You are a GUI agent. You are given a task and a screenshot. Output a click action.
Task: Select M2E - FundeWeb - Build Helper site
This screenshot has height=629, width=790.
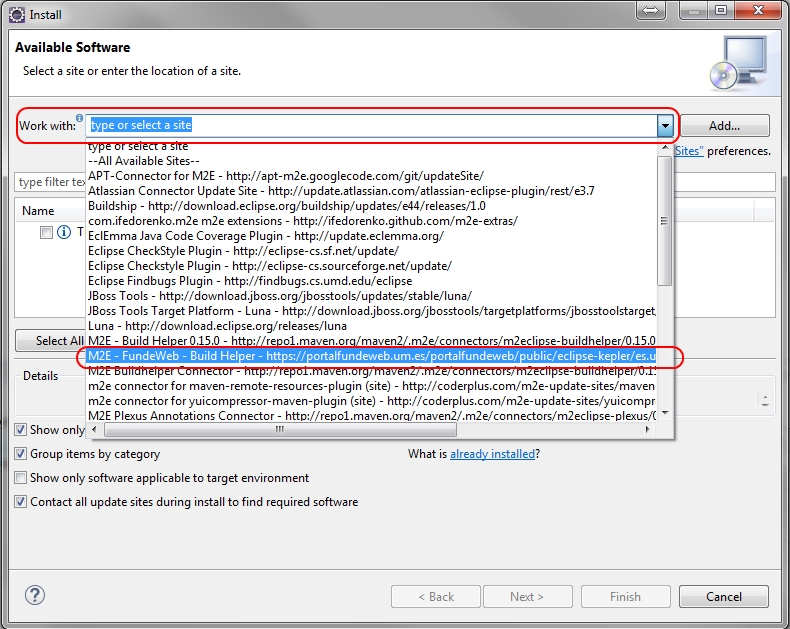pyautogui.click(x=372, y=356)
